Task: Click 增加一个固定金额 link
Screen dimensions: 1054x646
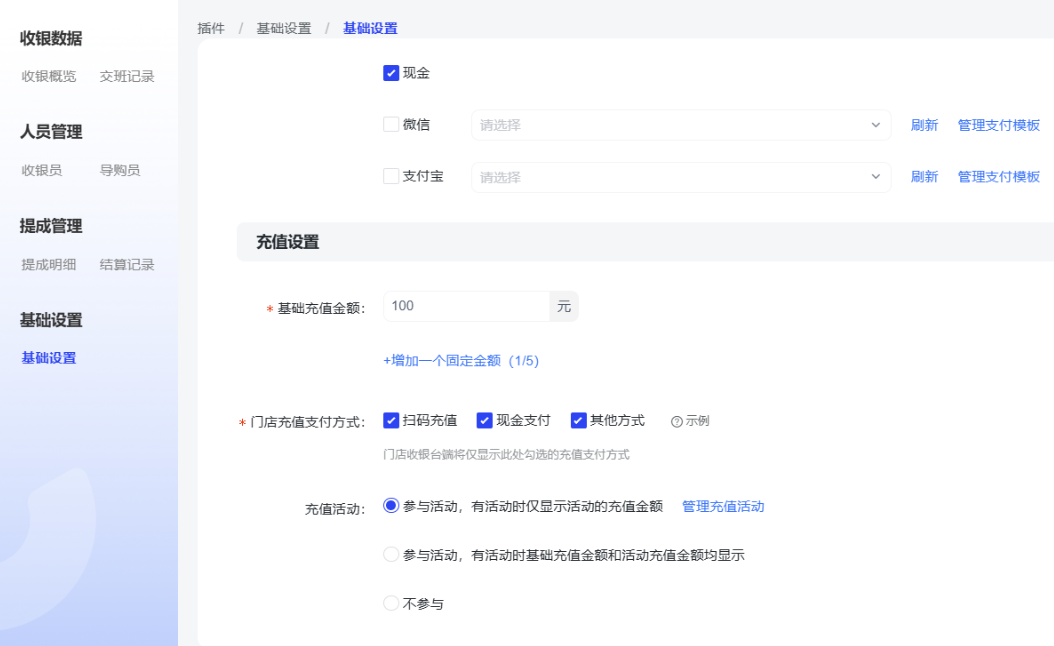Action: [461, 361]
